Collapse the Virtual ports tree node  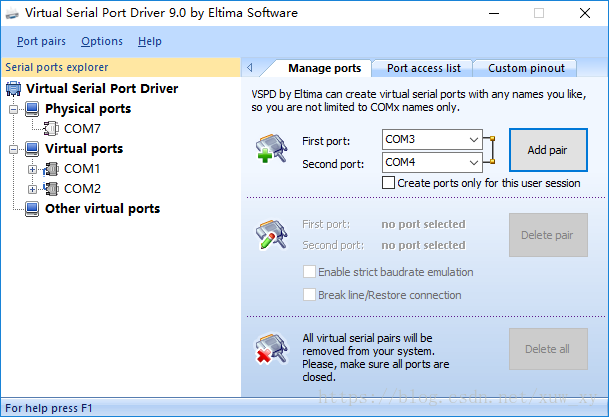[14, 149]
